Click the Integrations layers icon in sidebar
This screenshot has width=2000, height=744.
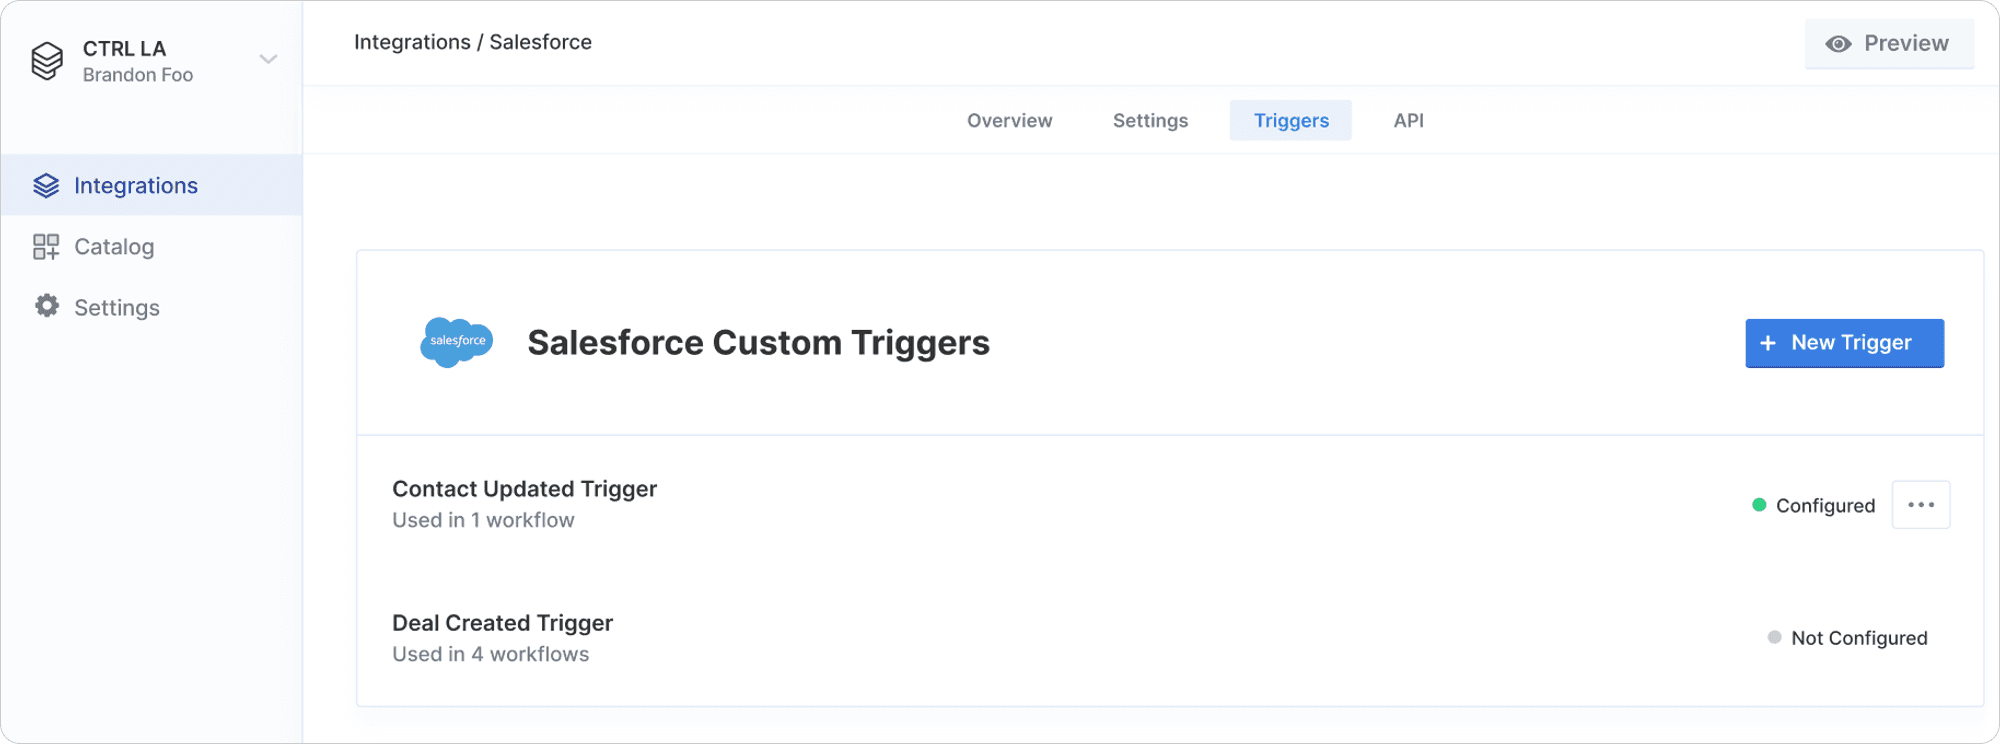tap(46, 186)
